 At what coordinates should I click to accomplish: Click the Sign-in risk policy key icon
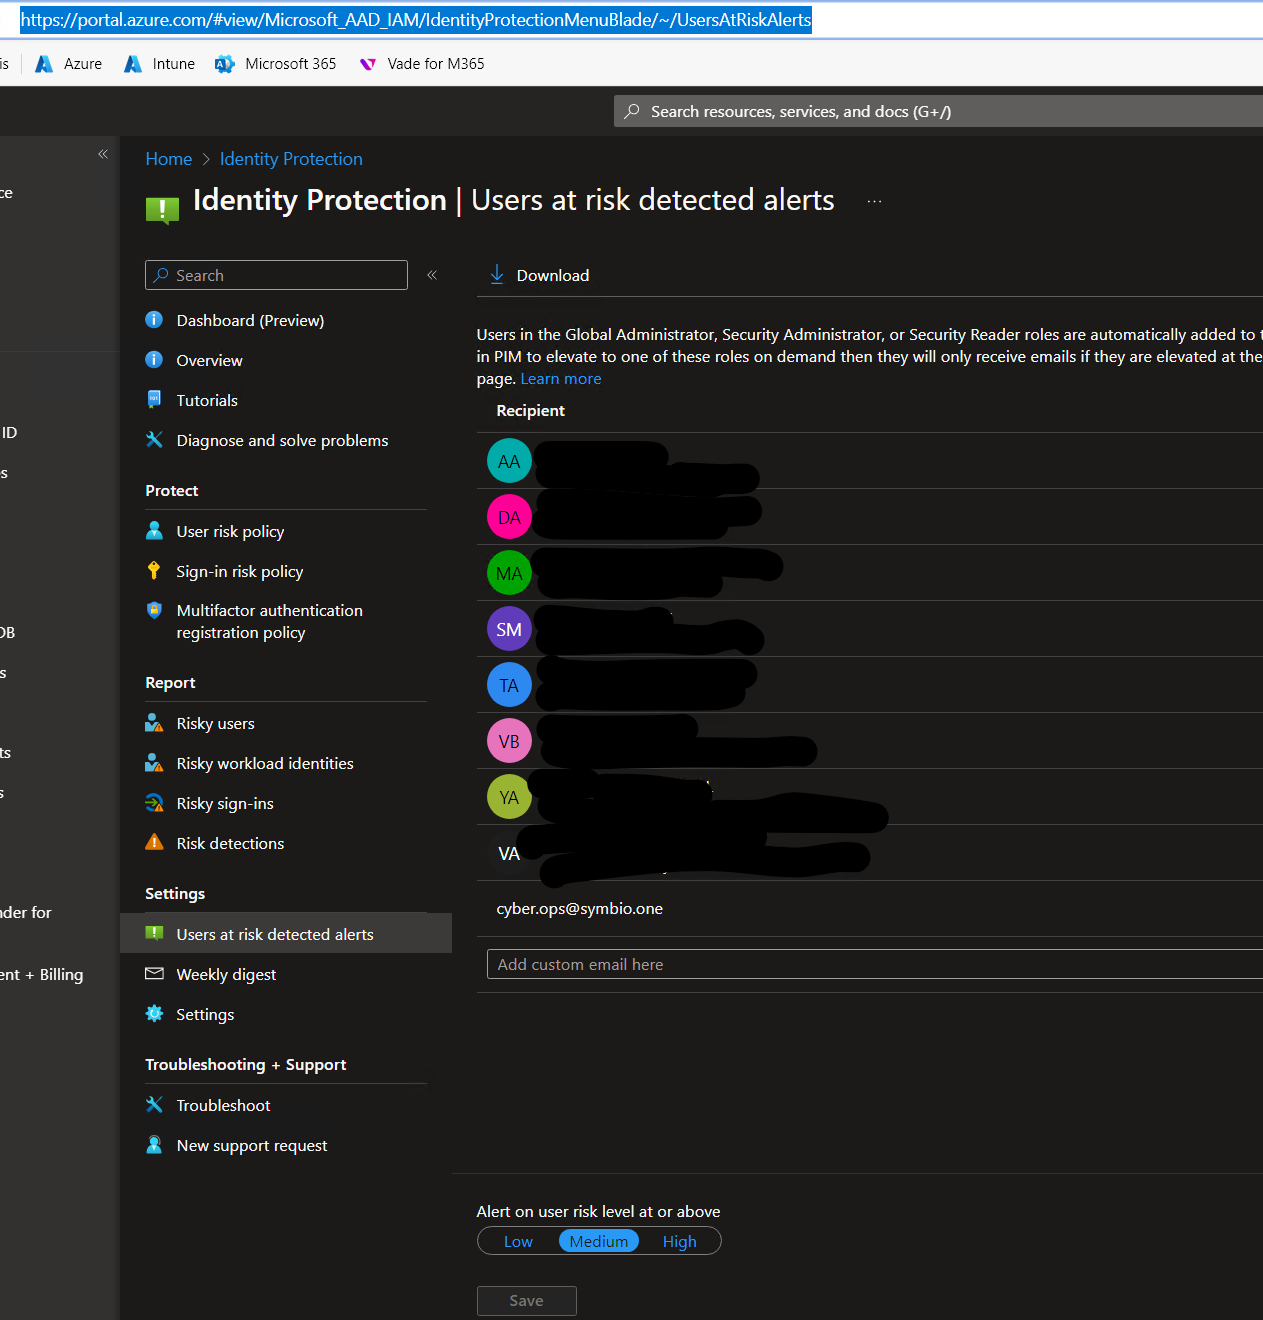(154, 570)
